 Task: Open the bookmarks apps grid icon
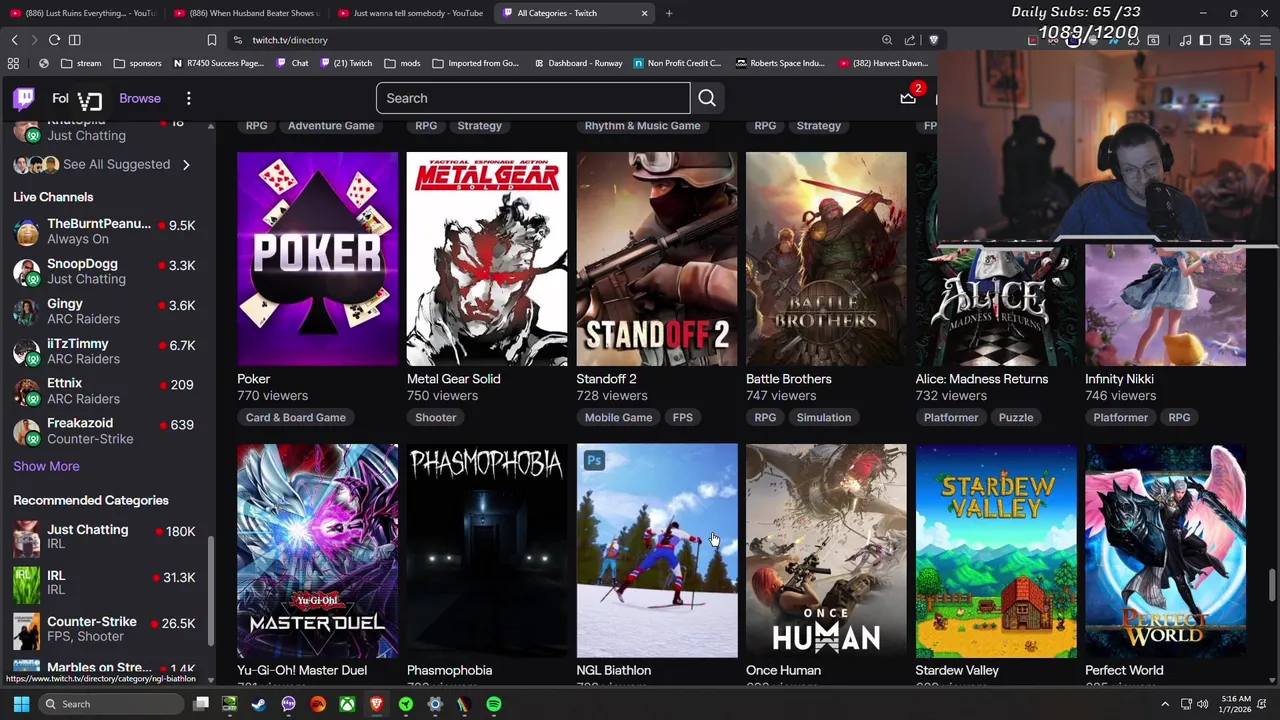click(x=13, y=63)
